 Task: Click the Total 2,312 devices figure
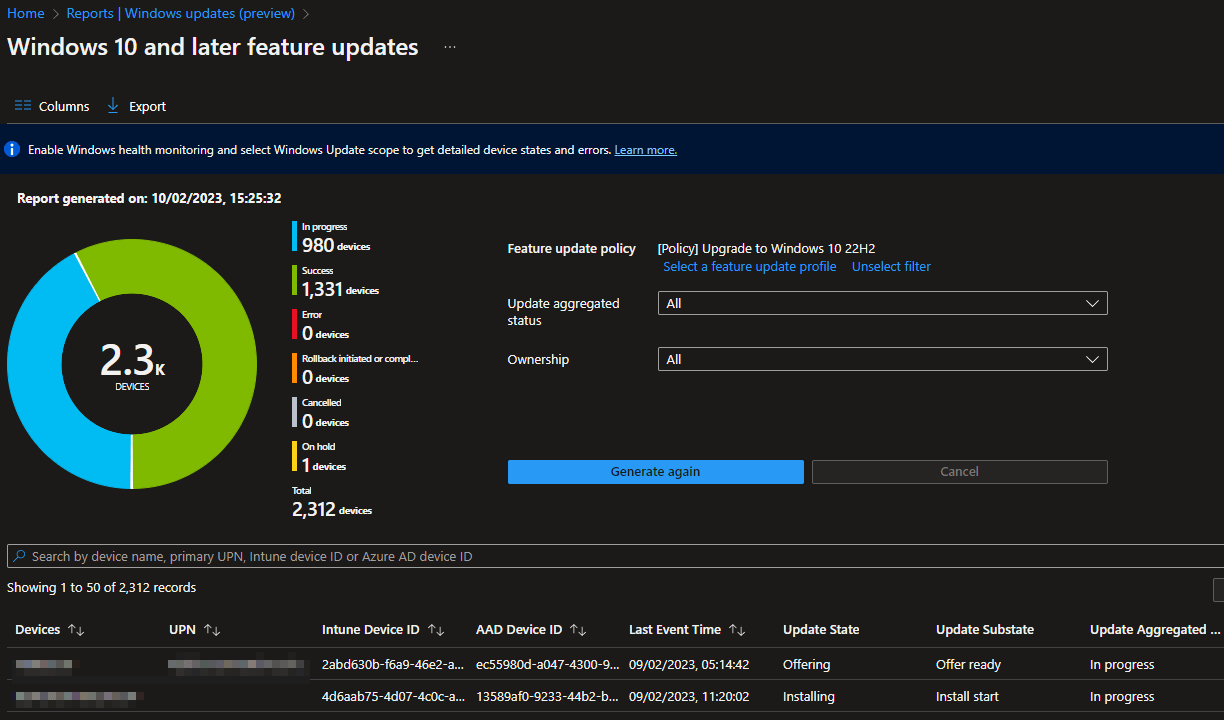(x=332, y=509)
